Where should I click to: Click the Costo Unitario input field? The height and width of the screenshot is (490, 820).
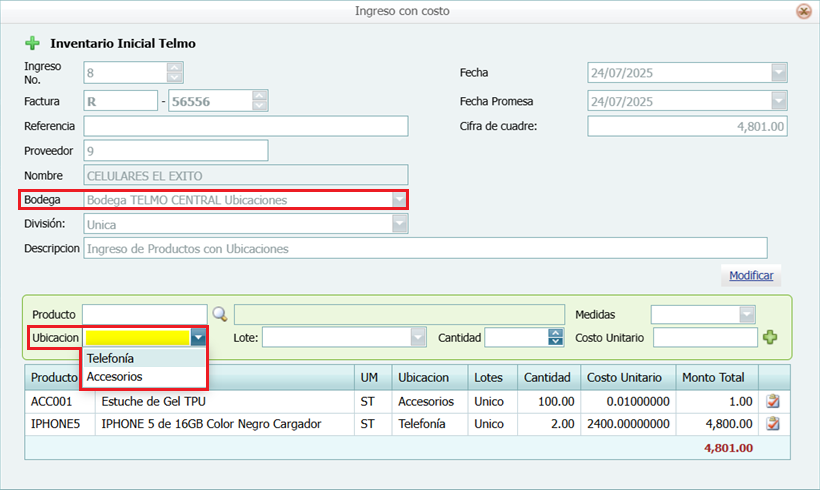tap(704, 338)
